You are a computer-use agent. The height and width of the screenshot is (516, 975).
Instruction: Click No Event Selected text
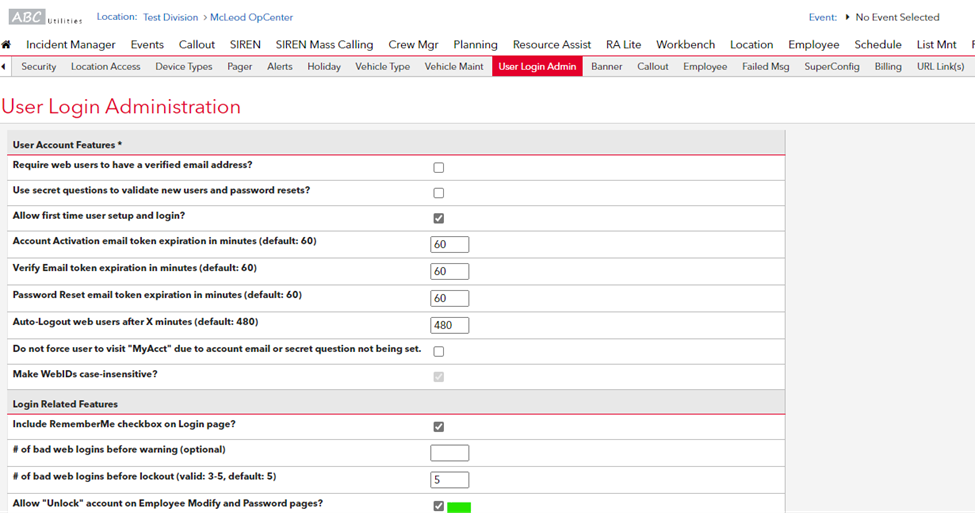897,17
